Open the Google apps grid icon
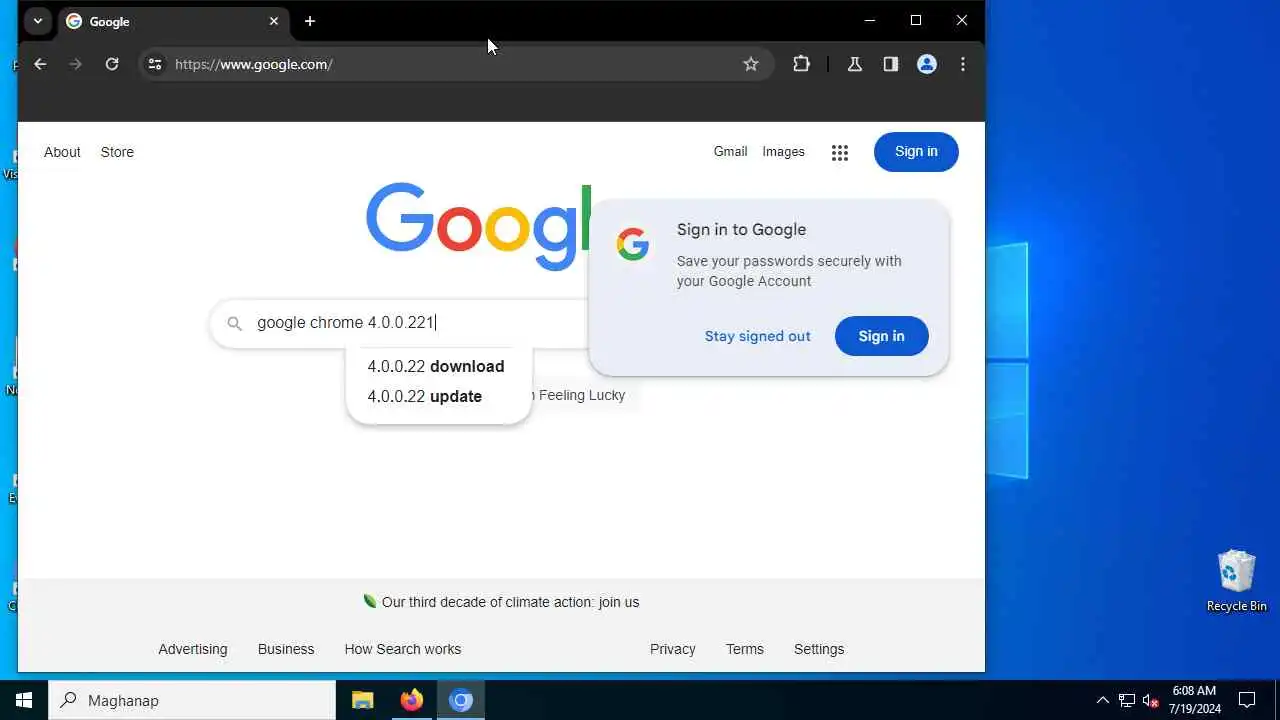The height and width of the screenshot is (720, 1280). pos(840,152)
